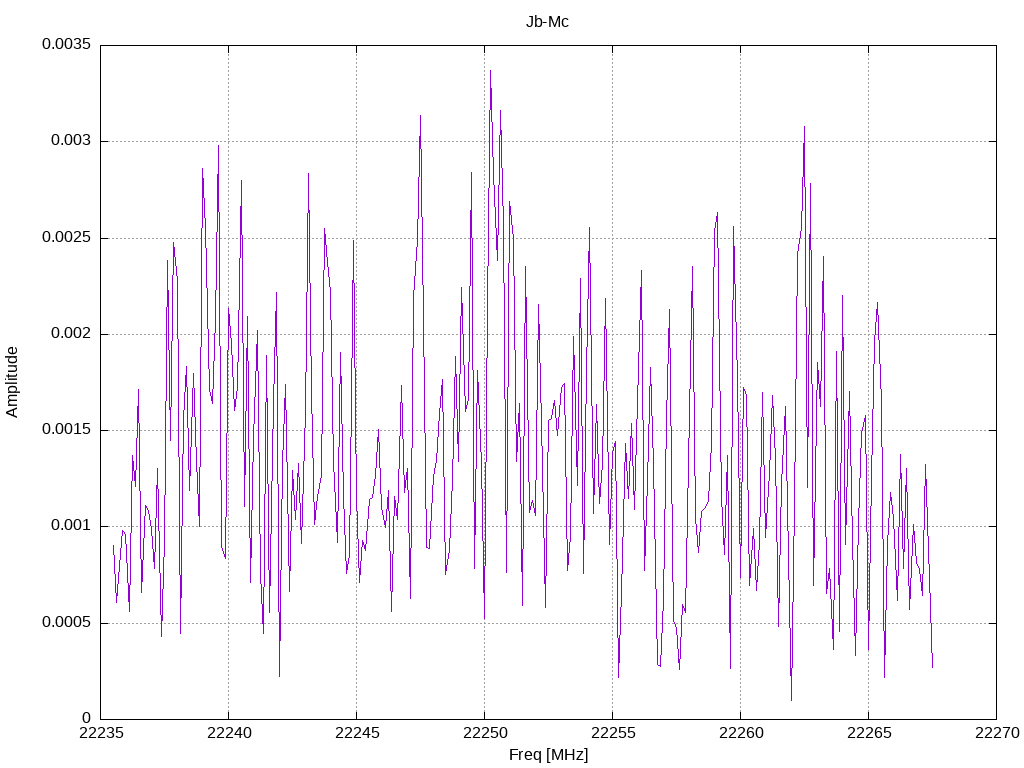Click y-axis tick value 0.0035
This screenshot has width=1024, height=768.
click(67, 44)
